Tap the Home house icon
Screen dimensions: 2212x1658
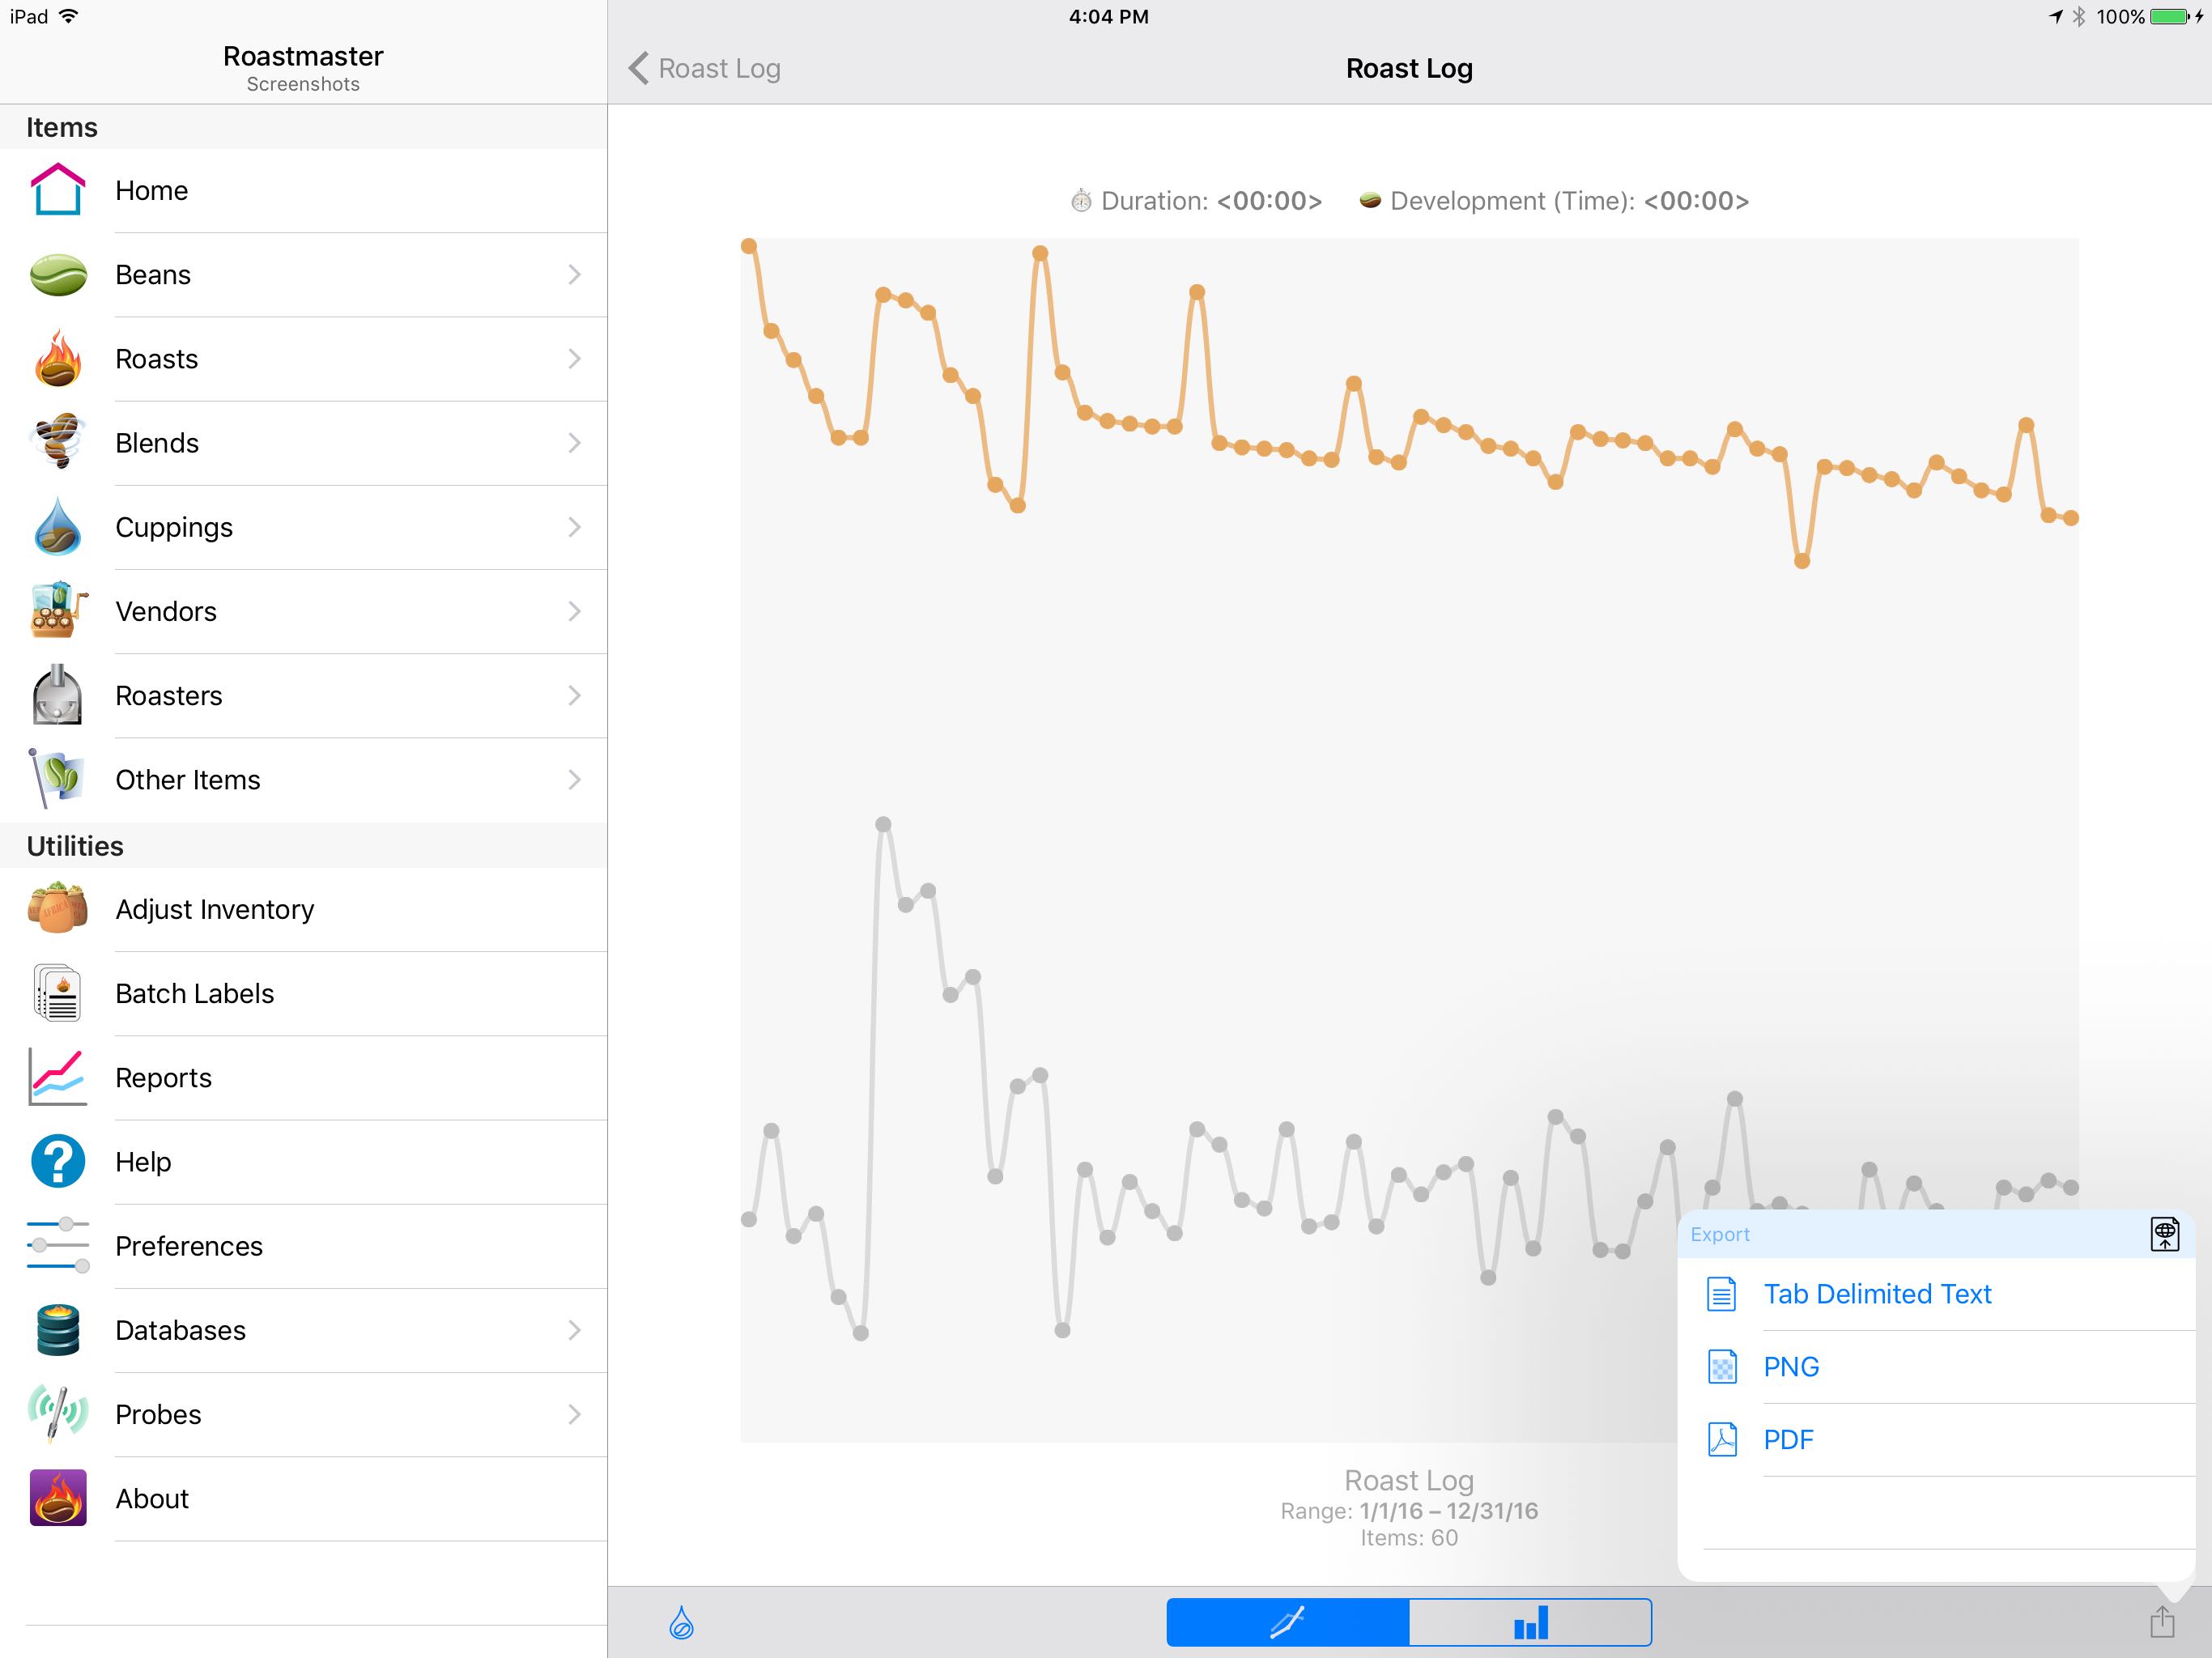point(57,190)
